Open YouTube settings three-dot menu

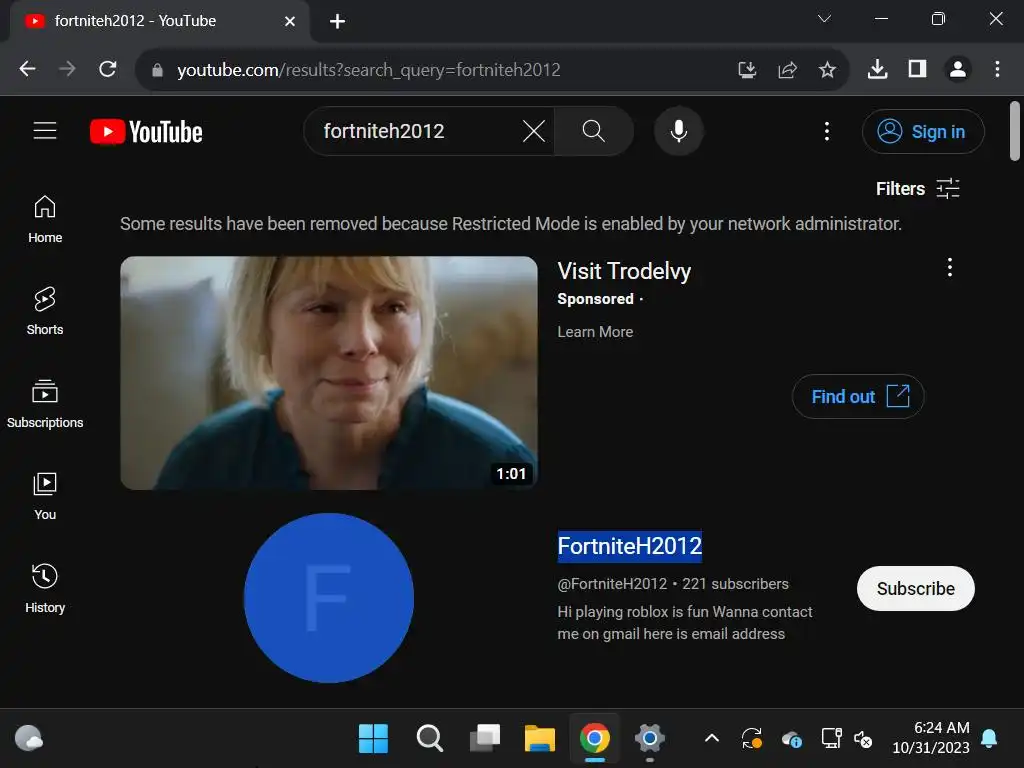pyautogui.click(x=827, y=131)
